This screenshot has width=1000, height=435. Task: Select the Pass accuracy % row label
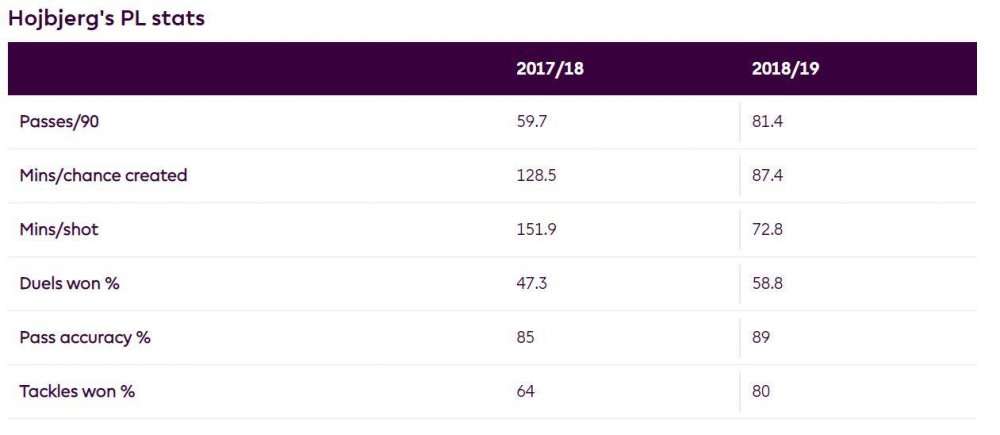coord(85,337)
